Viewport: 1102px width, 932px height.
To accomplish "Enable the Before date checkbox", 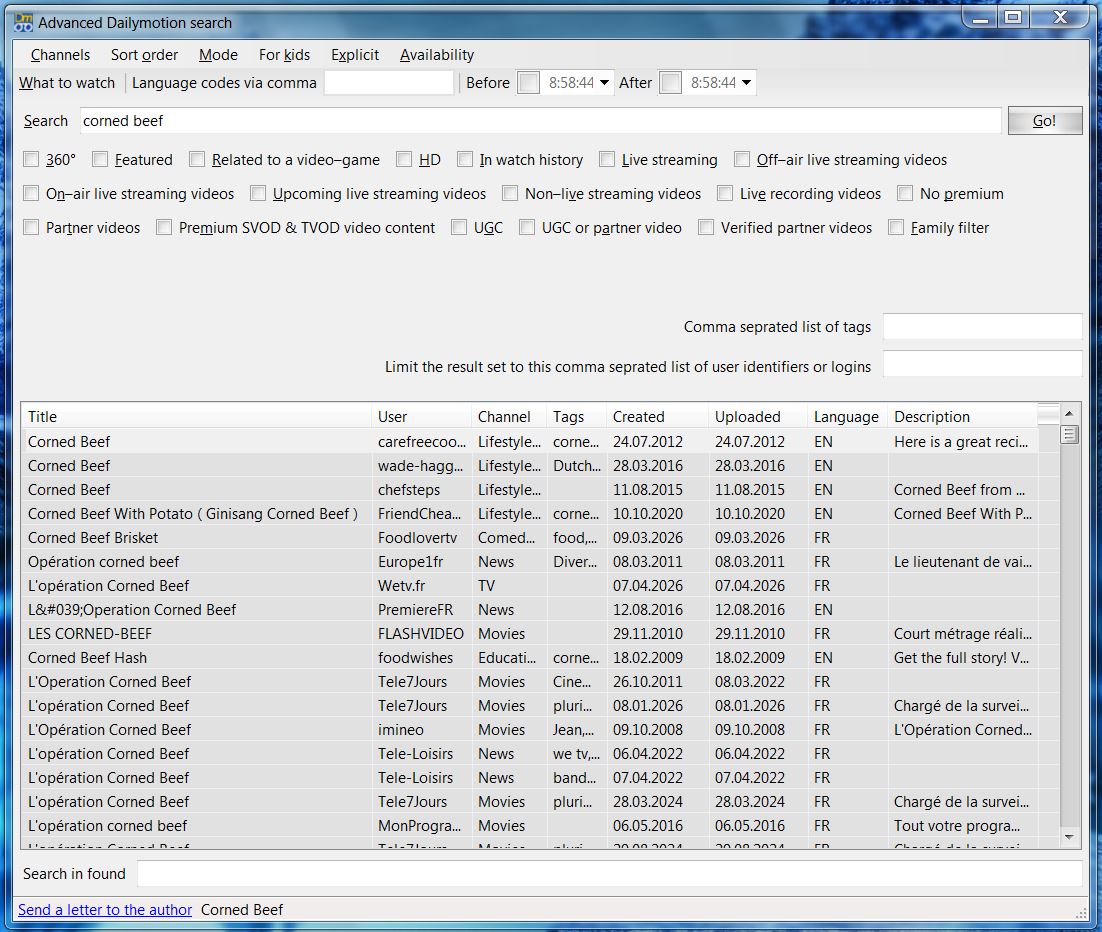I will 528,83.
